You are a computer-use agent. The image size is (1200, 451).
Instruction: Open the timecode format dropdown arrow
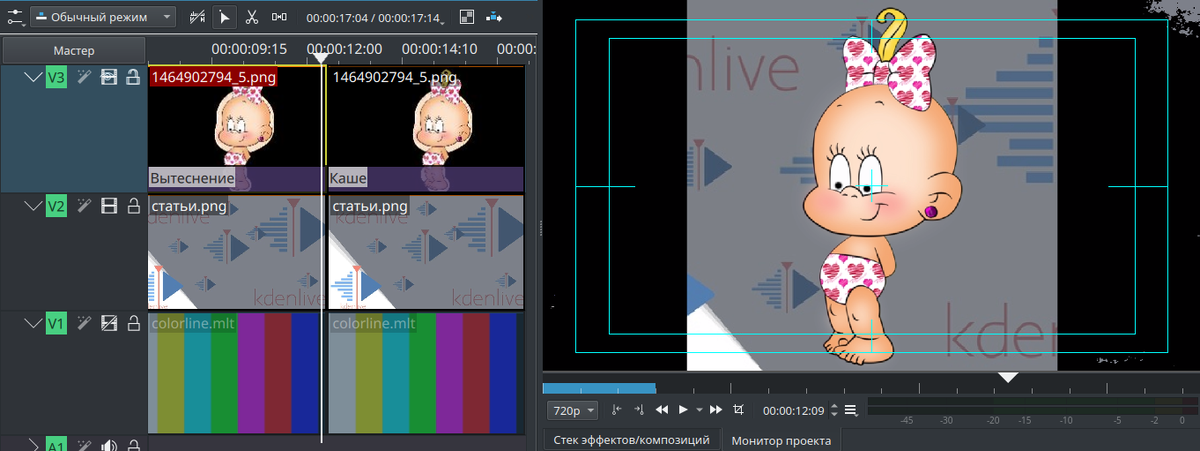[x=443, y=21]
